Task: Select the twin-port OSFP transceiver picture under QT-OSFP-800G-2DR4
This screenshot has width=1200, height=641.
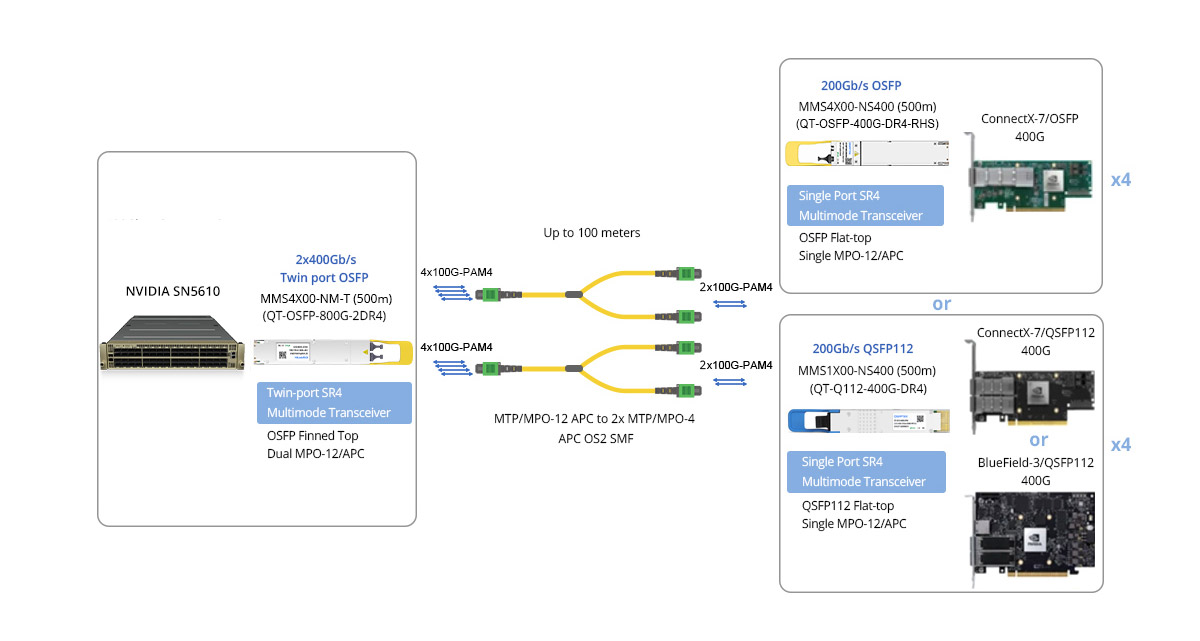Action: coord(333,352)
